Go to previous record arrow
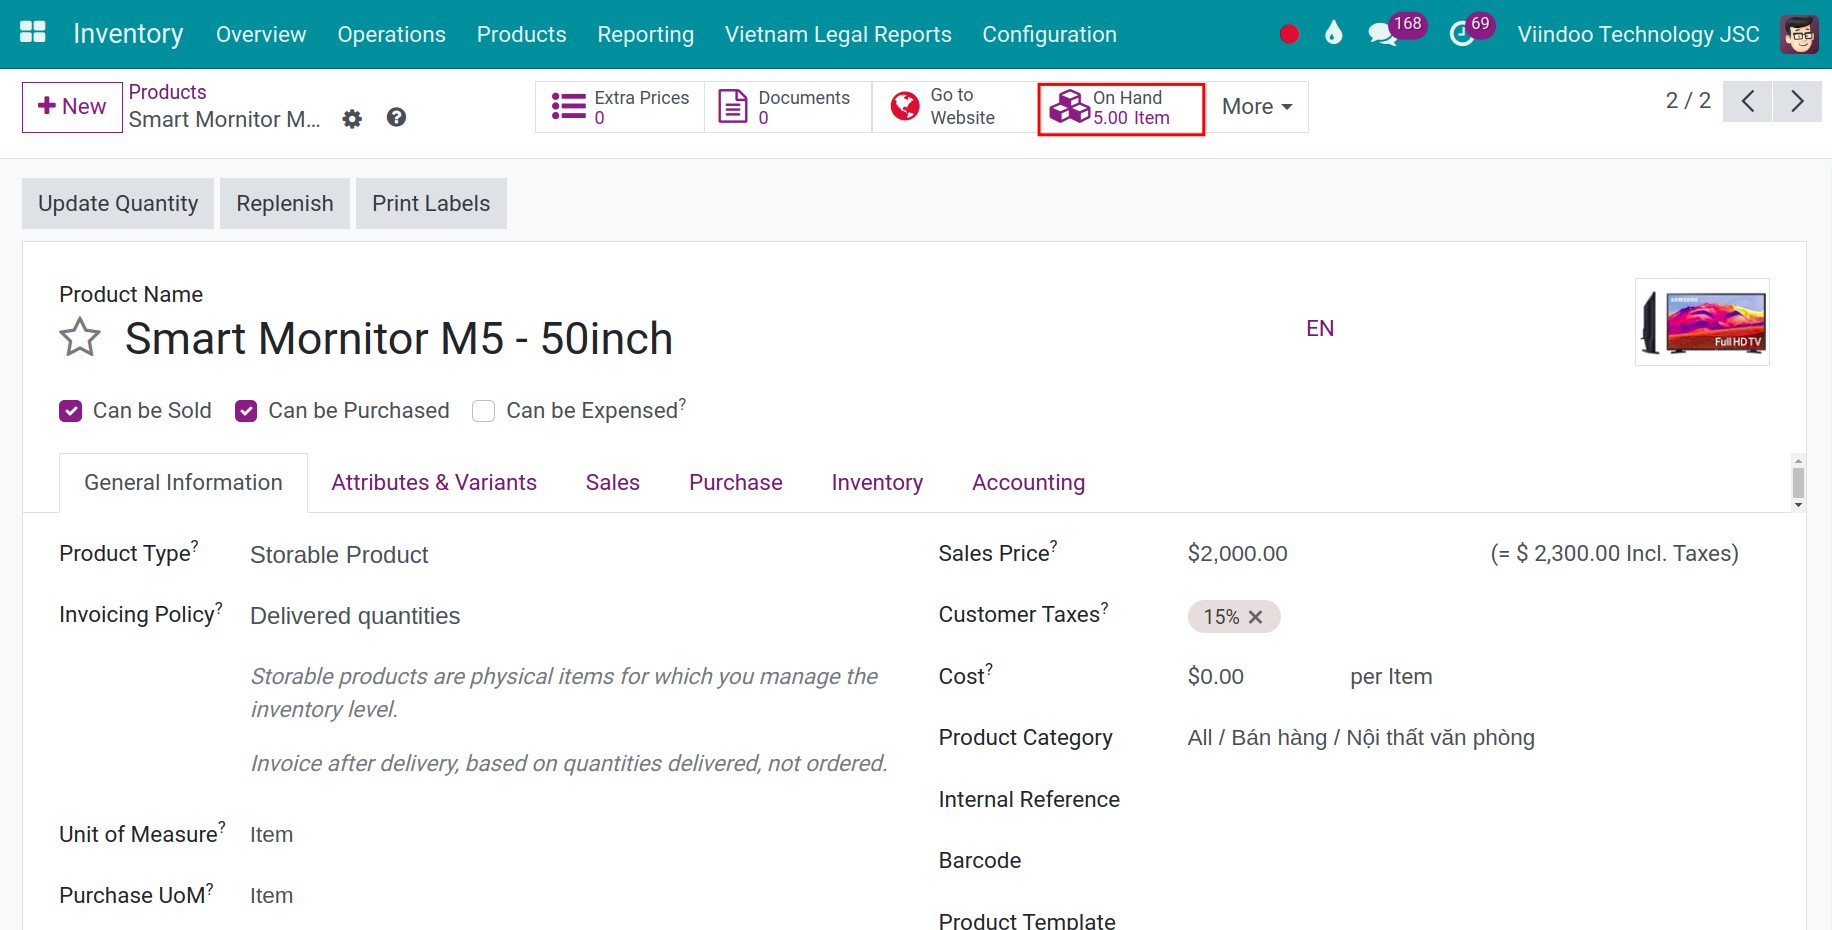 tap(1748, 102)
